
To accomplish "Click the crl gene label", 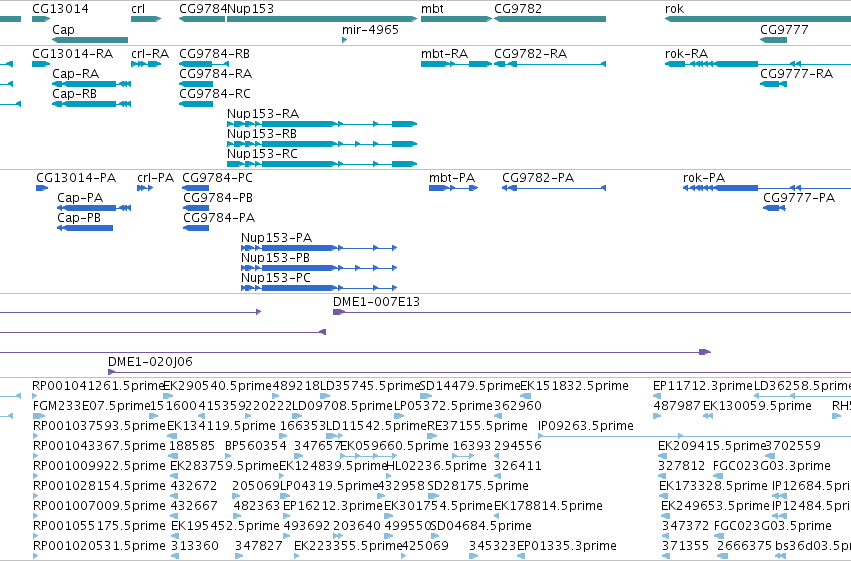I will tap(138, 9).
